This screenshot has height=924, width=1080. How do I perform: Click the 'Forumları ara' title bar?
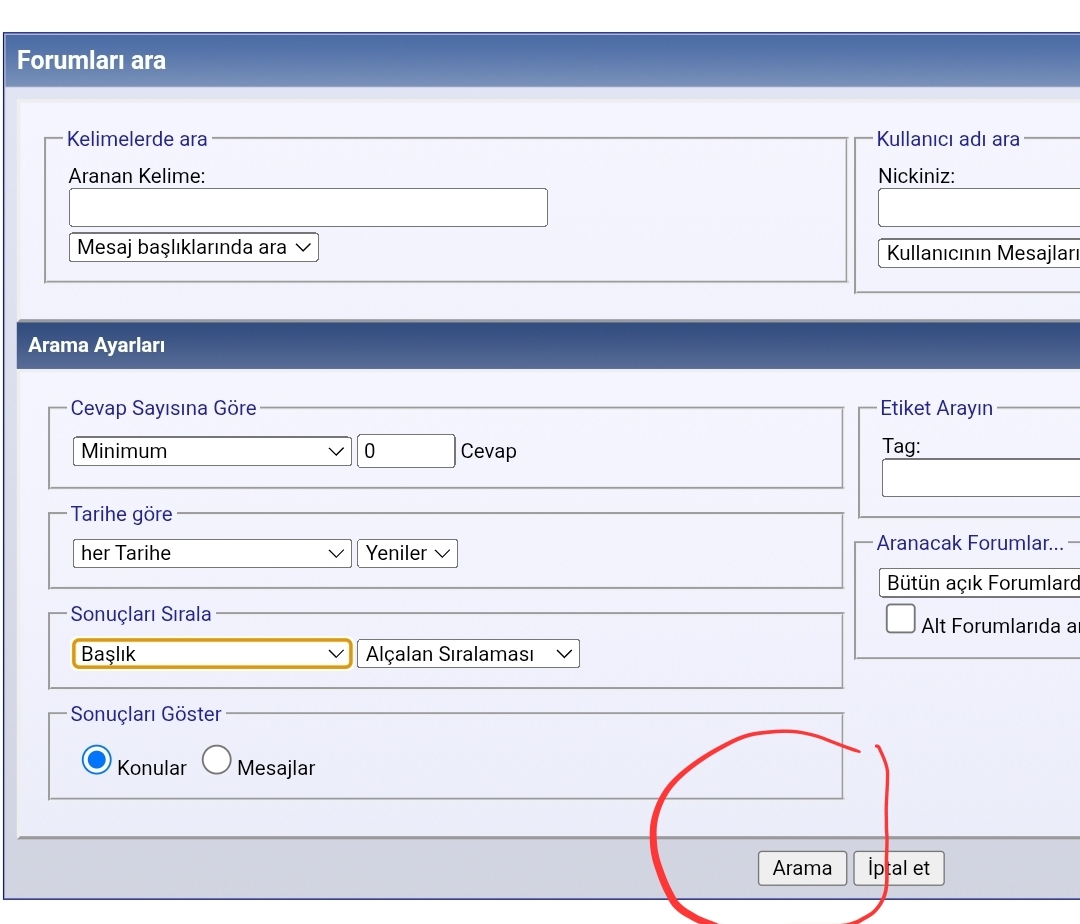(x=92, y=61)
